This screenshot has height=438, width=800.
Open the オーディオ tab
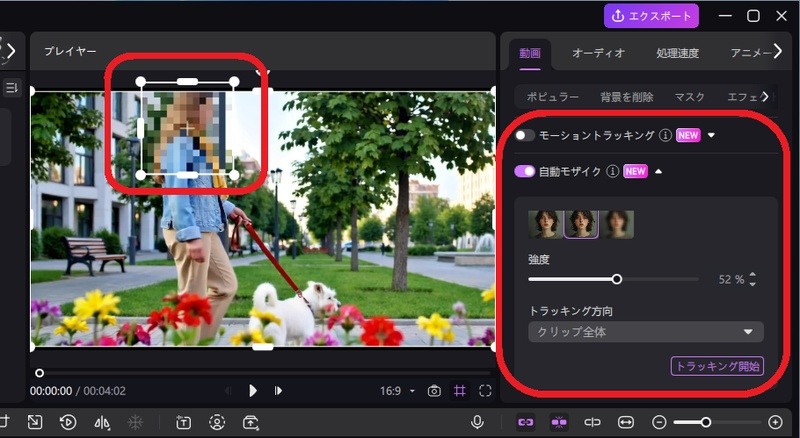coord(598,53)
